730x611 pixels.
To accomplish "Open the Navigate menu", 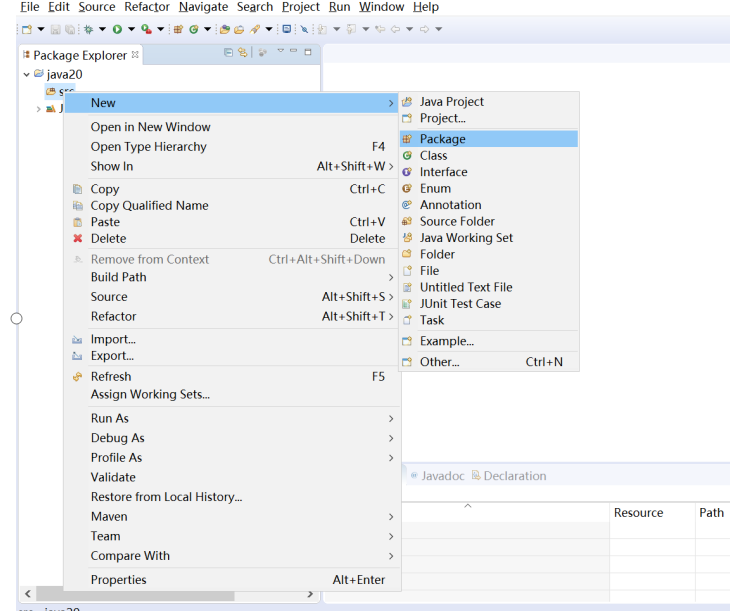I will tap(203, 7).
